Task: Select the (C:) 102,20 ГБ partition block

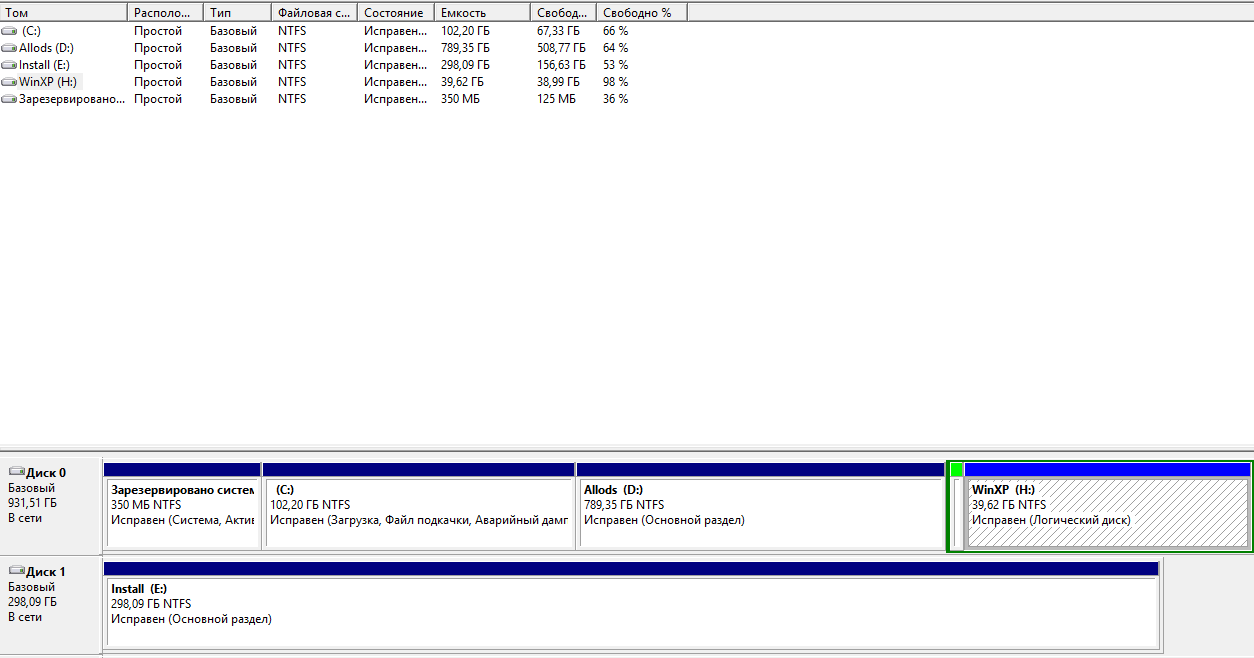Action: 418,512
